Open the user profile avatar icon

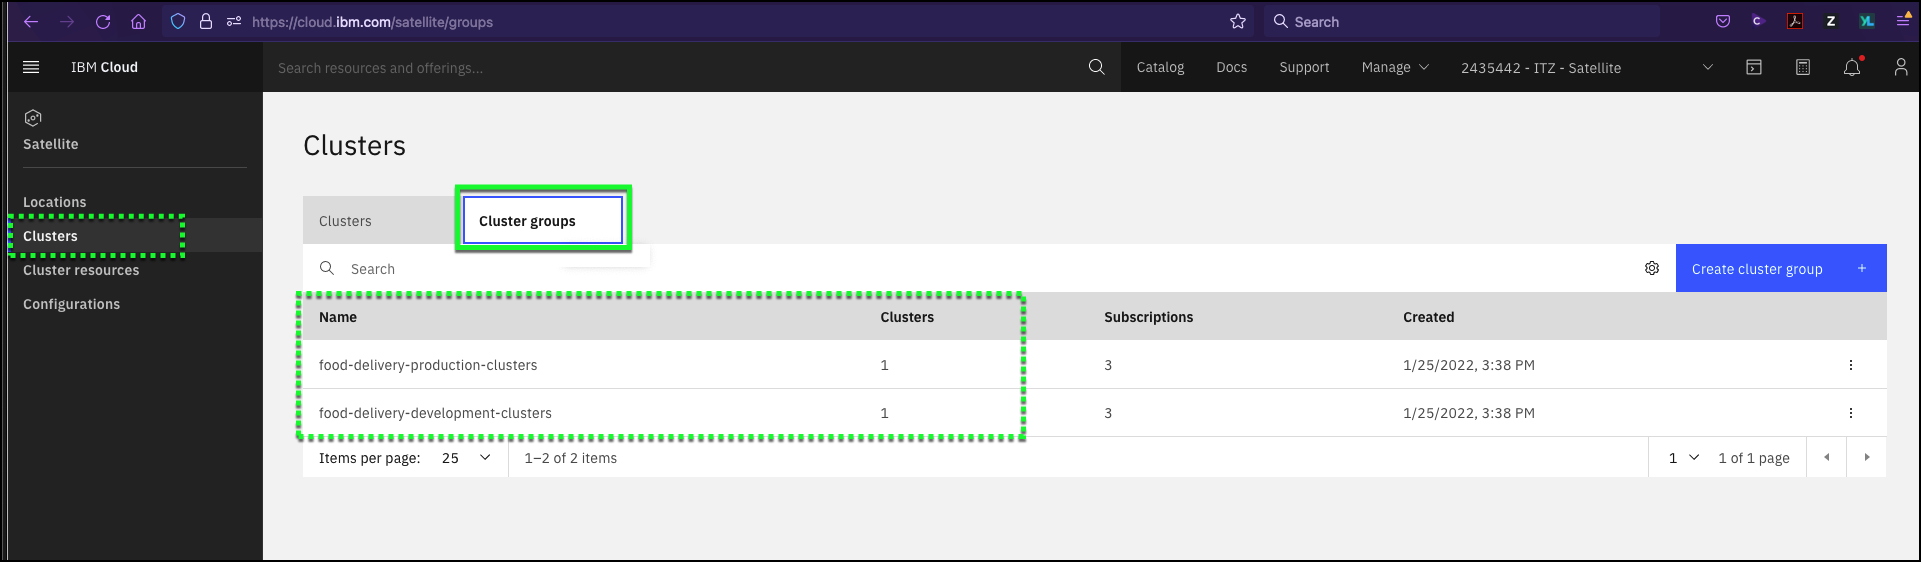[x=1901, y=67]
